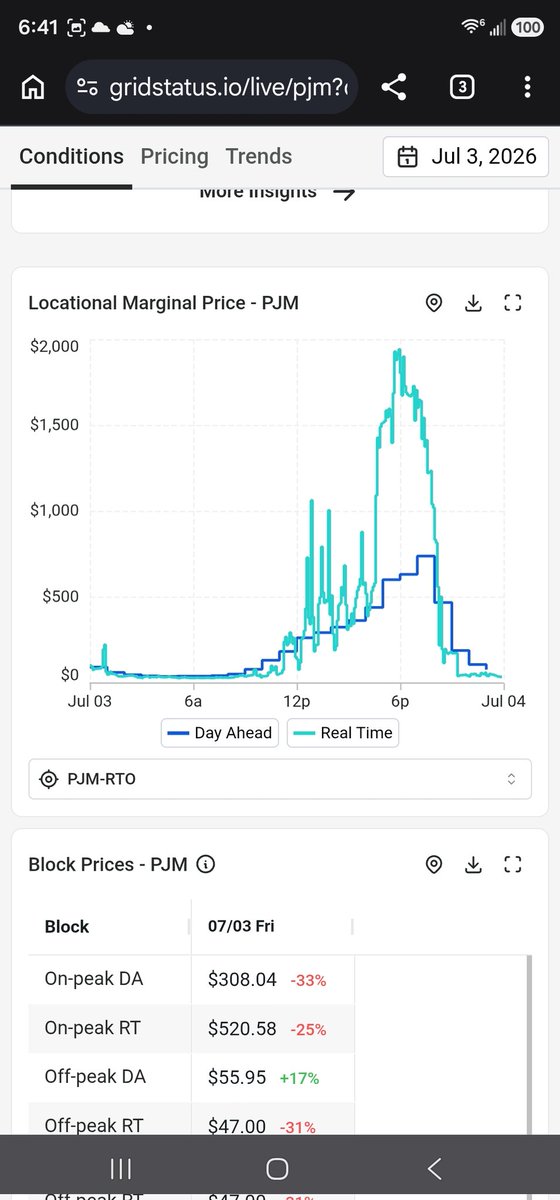The width and height of the screenshot is (560, 1200).
Task: Switch to the Pricing tab
Action: pyautogui.click(x=174, y=156)
